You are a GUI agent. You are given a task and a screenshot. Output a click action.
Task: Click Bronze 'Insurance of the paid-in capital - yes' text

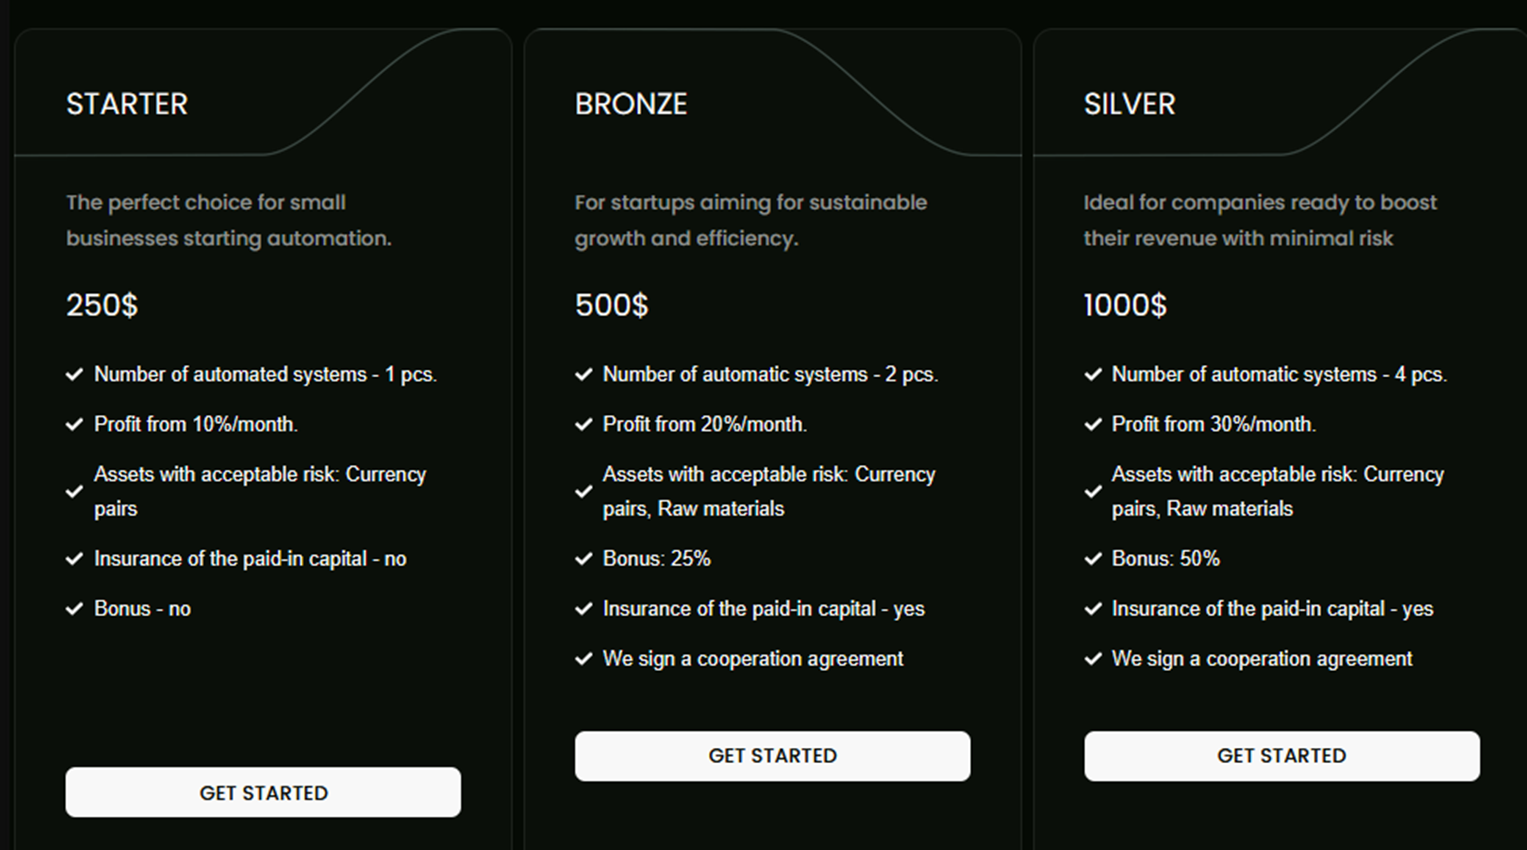[x=764, y=609]
